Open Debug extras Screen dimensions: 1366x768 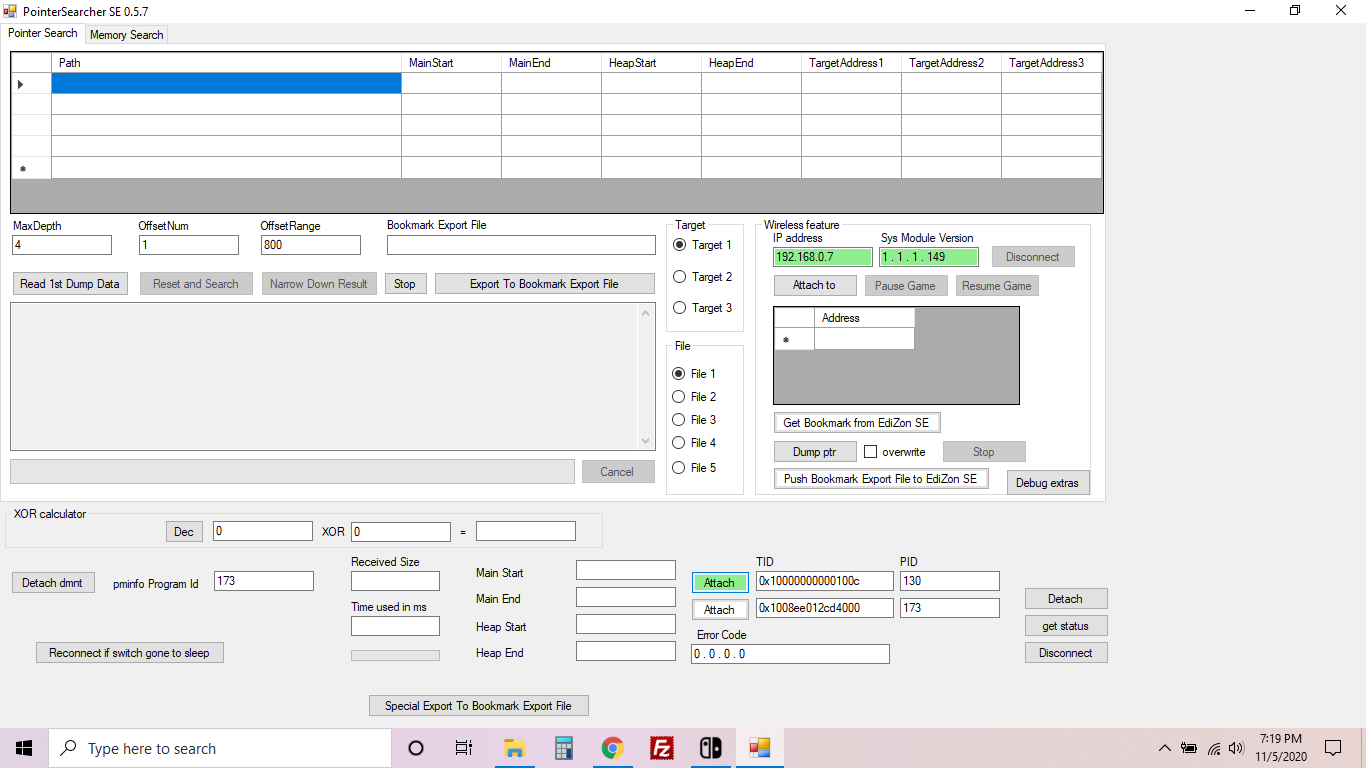click(1048, 483)
